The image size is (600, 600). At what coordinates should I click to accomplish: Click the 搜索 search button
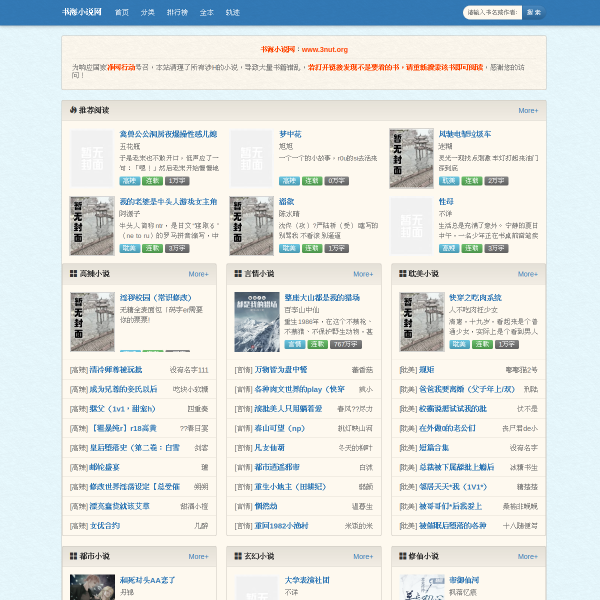click(x=534, y=13)
